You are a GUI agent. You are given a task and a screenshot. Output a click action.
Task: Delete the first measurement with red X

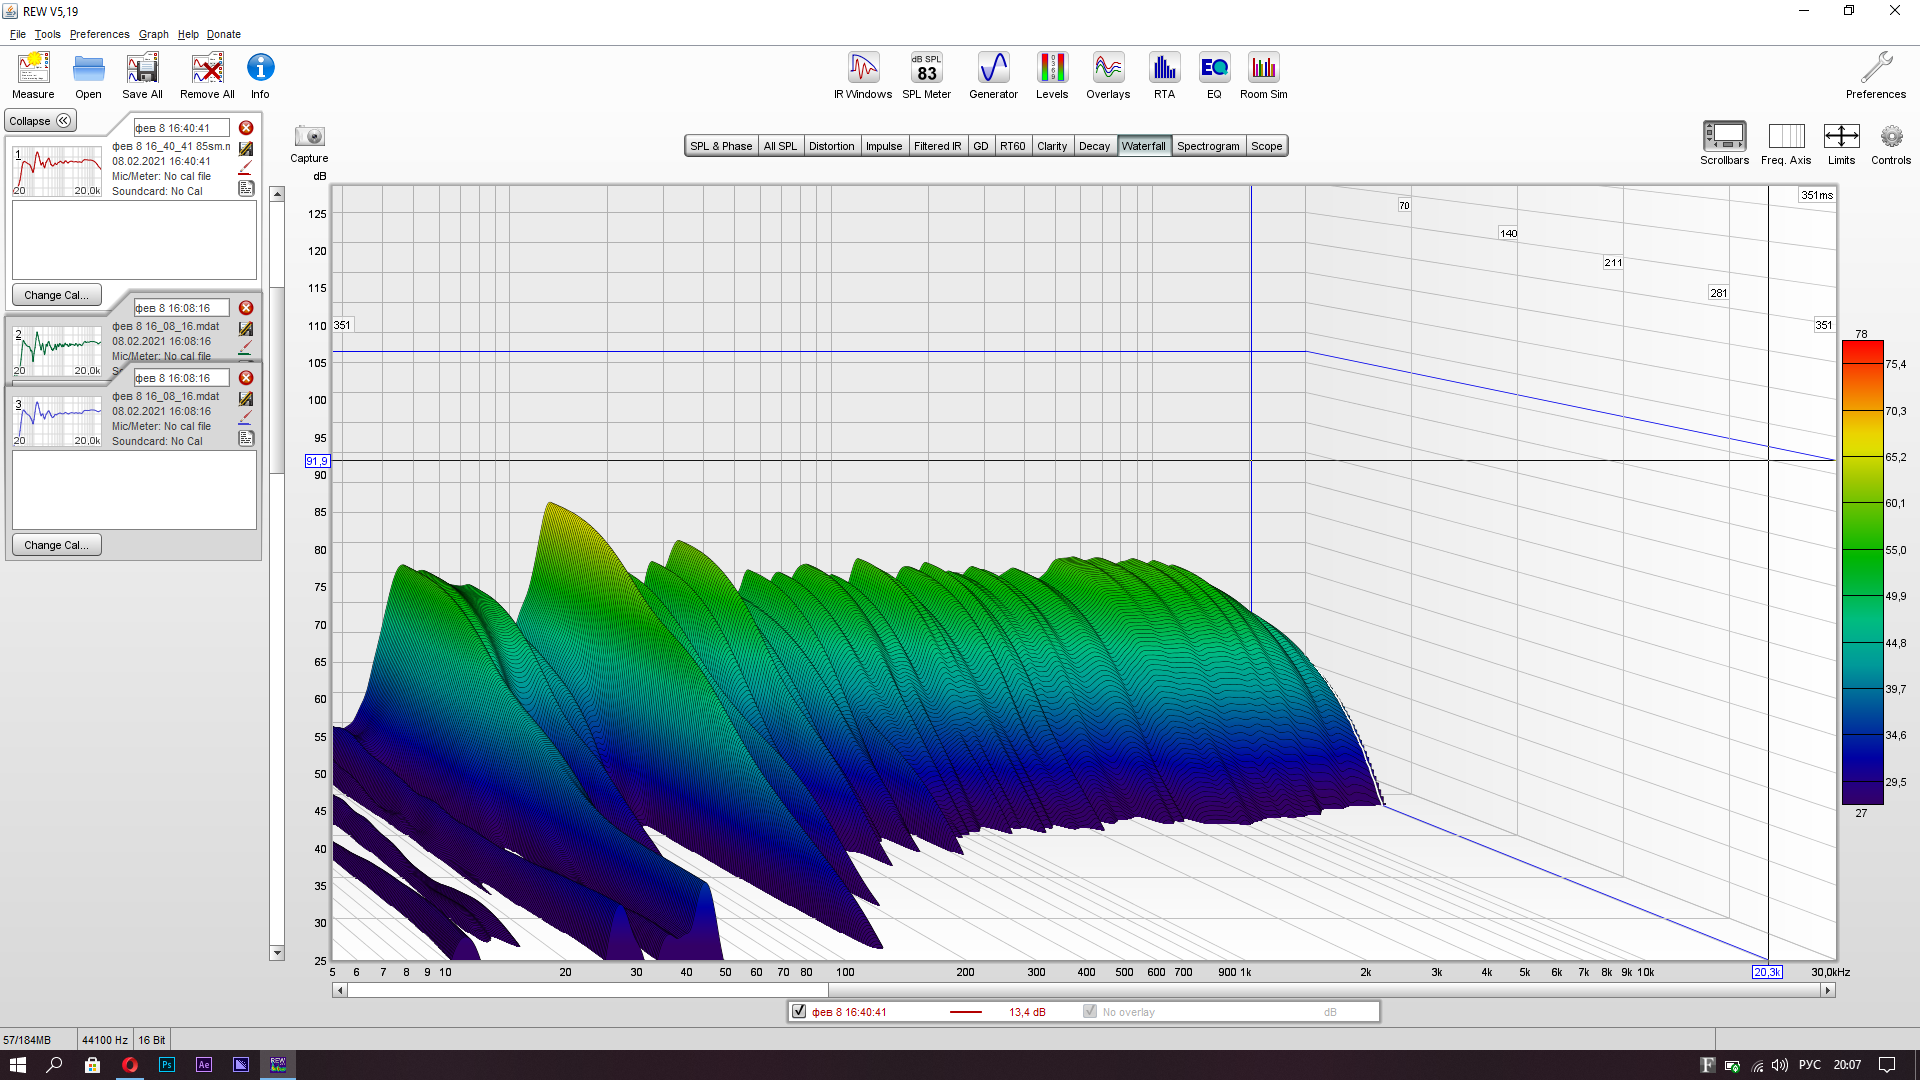(x=246, y=128)
